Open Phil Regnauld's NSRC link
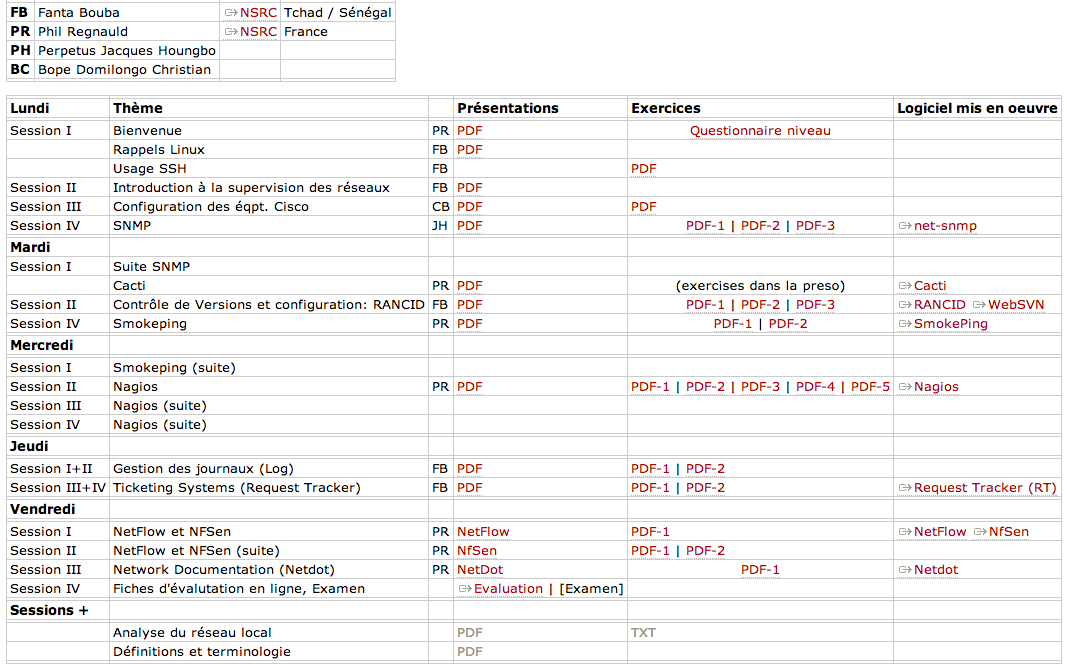1067x667 pixels. coord(258,32)
